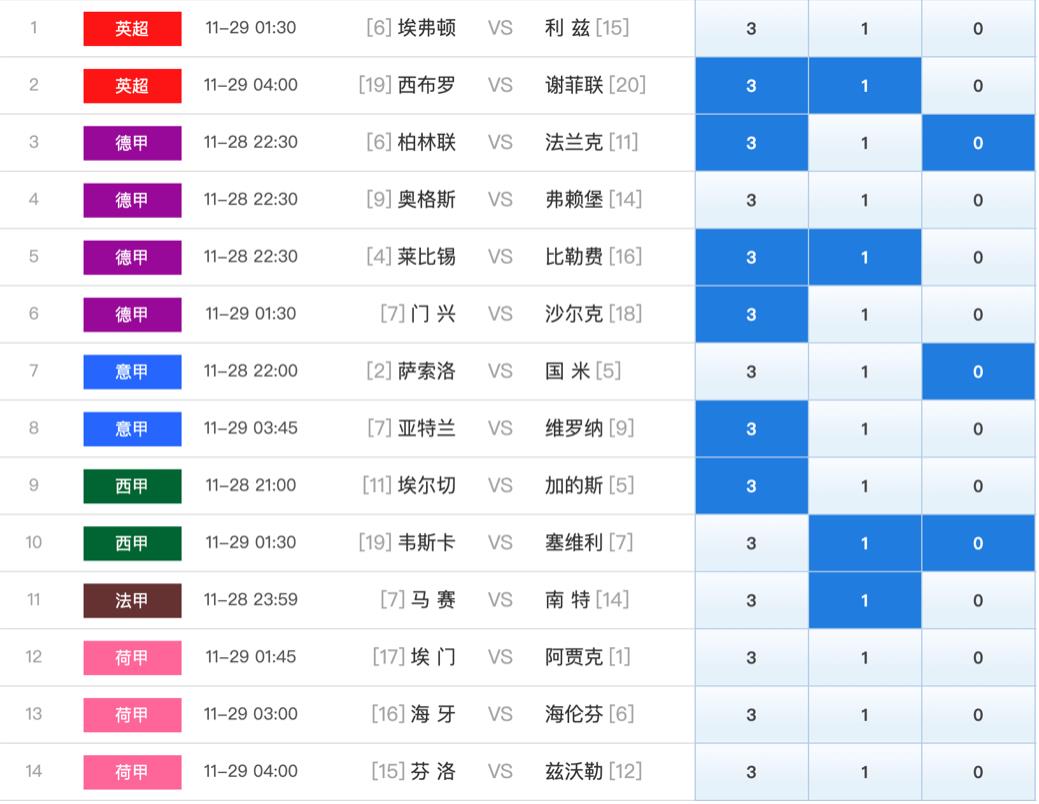
Task: Select outcome 3 for 韦斯卡 vs 塞维利
Action: pyautogui.click(x=751, y=543)
